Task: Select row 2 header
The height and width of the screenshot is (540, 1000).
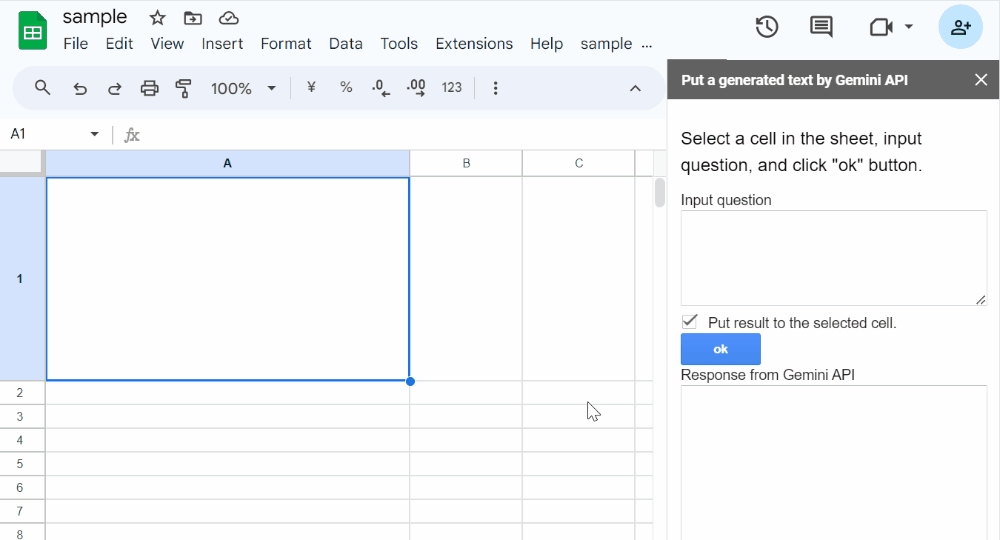Action: [20, 393]
